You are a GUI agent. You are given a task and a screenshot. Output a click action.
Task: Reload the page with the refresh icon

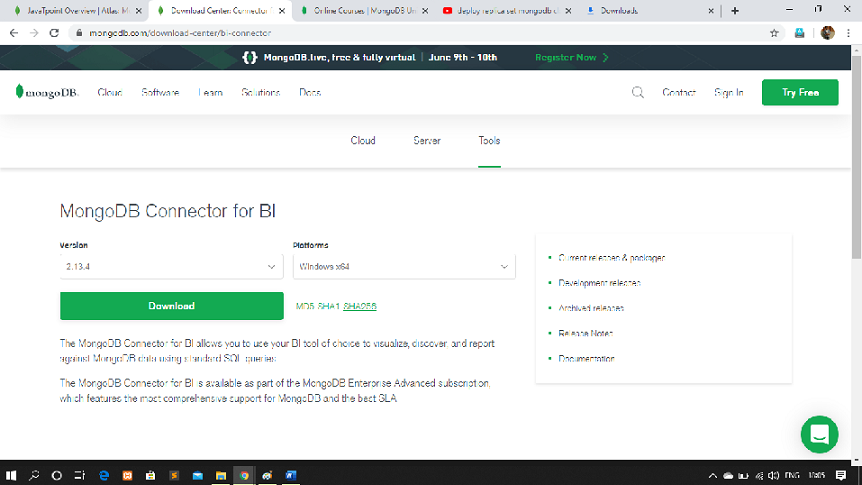(x=54, y=33)
